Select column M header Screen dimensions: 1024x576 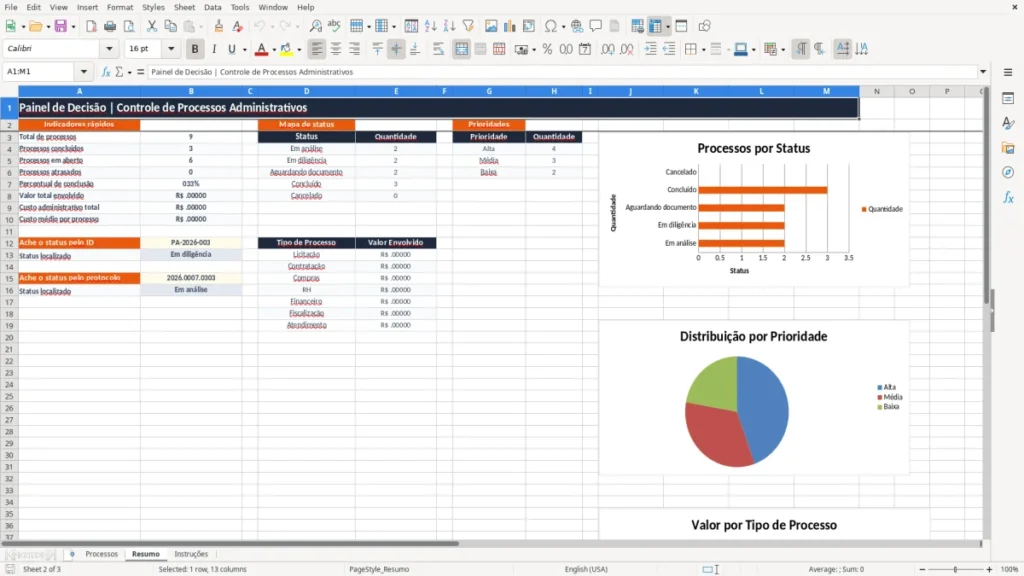point(826,91)
